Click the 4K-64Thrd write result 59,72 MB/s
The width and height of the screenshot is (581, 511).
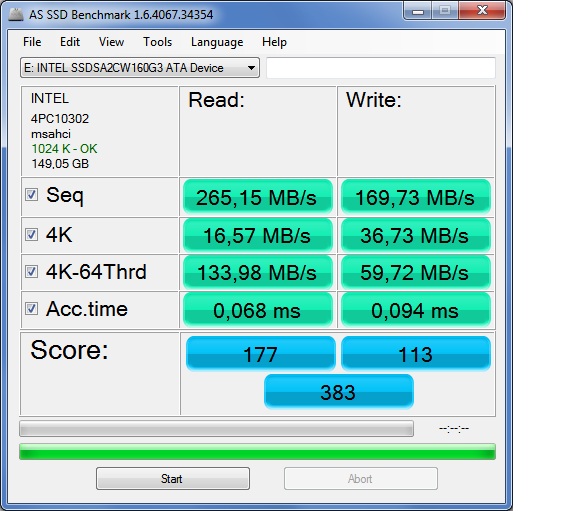pos(416,272)
